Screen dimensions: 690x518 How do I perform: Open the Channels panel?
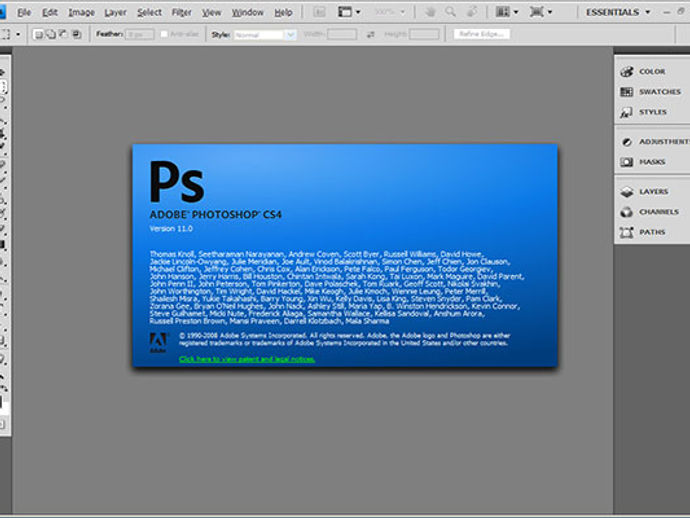click(x=652, y=212)
